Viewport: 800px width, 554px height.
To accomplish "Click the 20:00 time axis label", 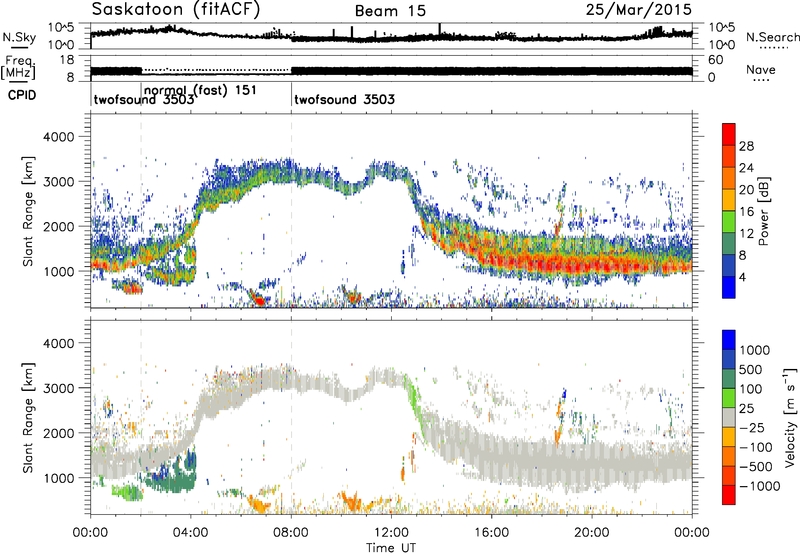I will point(592,533).
